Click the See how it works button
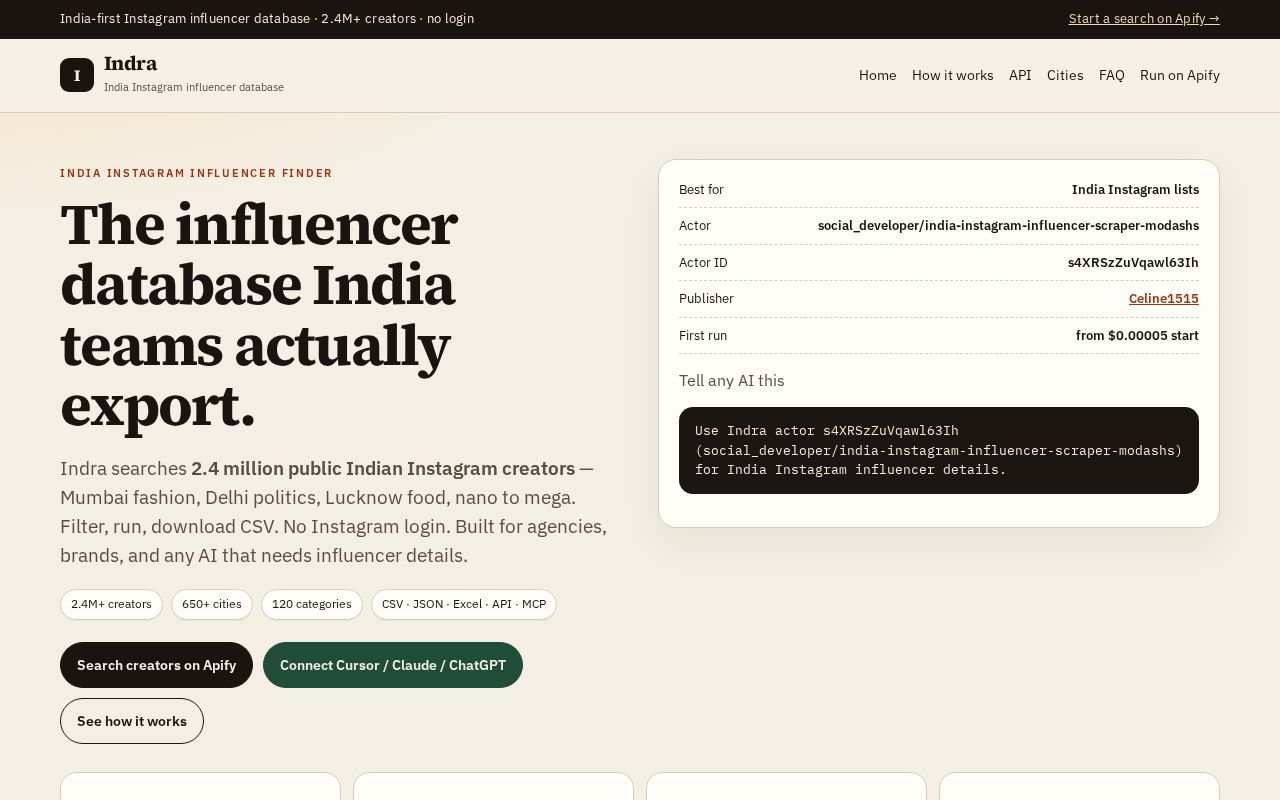 pos(132,721)
